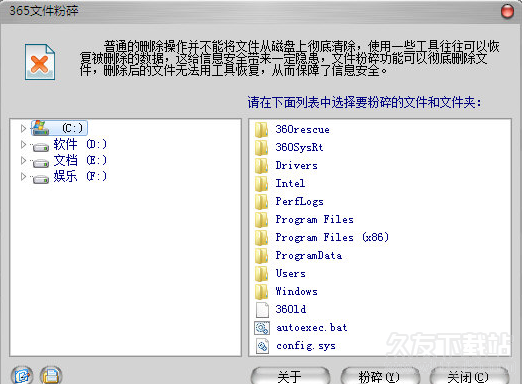This screenshot has width=522, height=384.
Task: Click the Windows folder name
Action: pyautogui.click(x=296, y=291)
